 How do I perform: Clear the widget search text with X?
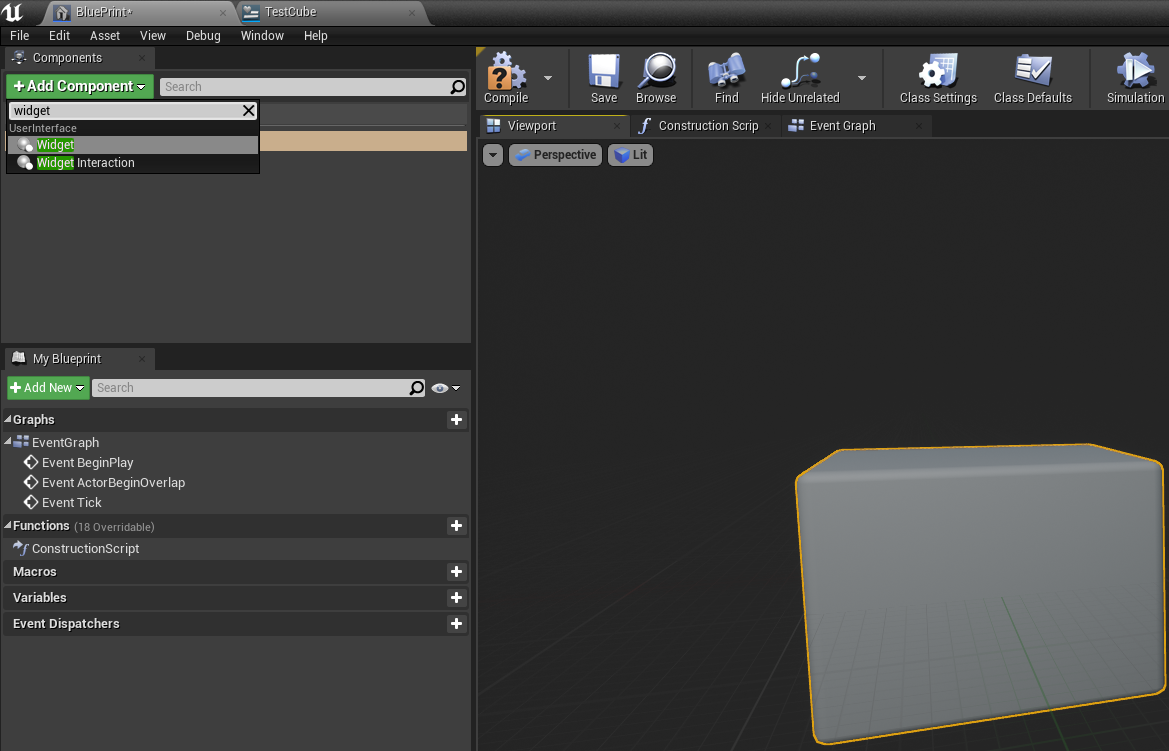click(248, 110)
